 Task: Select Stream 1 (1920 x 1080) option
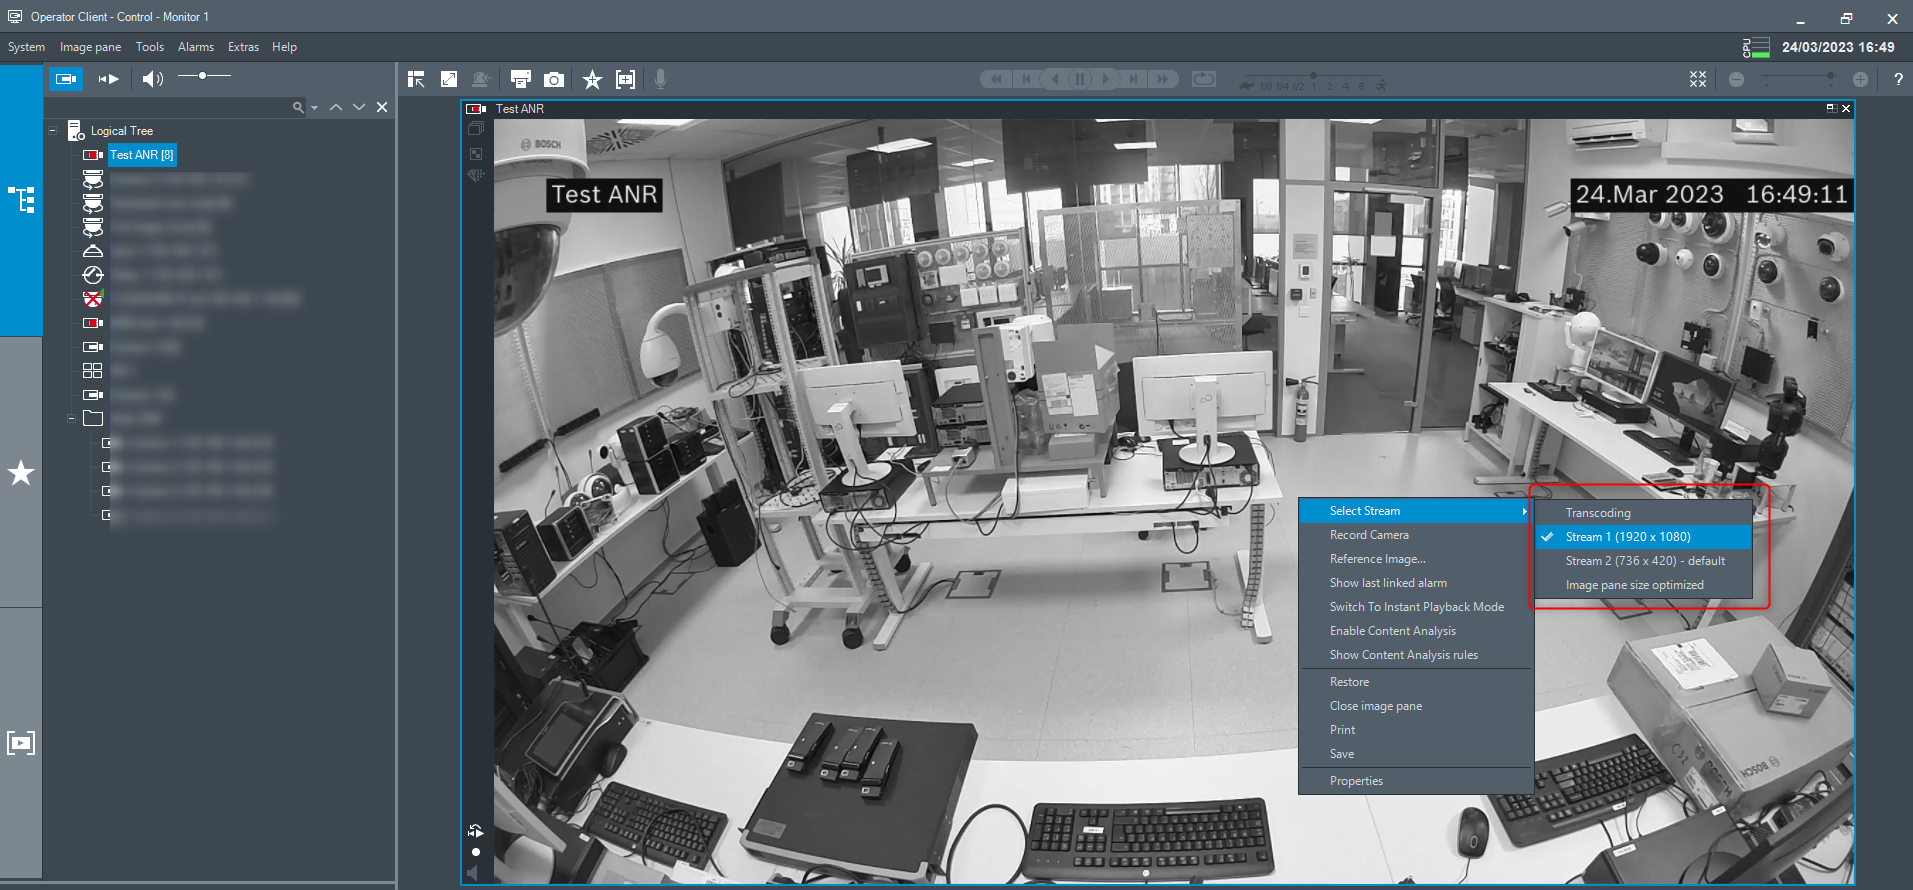coord(1627,537)
